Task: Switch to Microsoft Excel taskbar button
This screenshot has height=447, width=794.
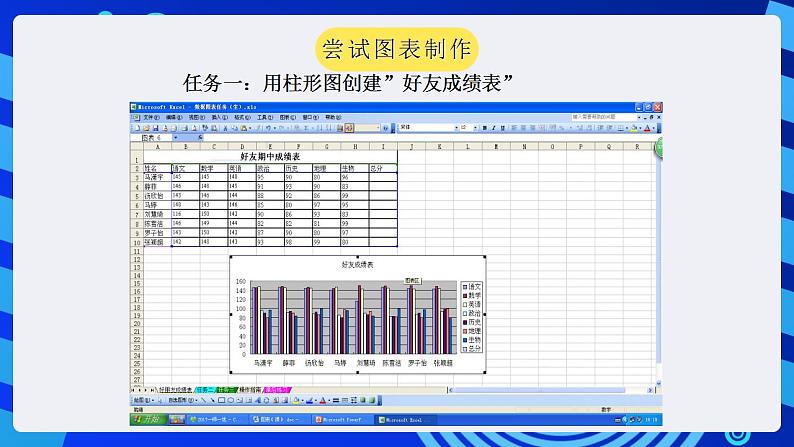Action: (406, 420)
